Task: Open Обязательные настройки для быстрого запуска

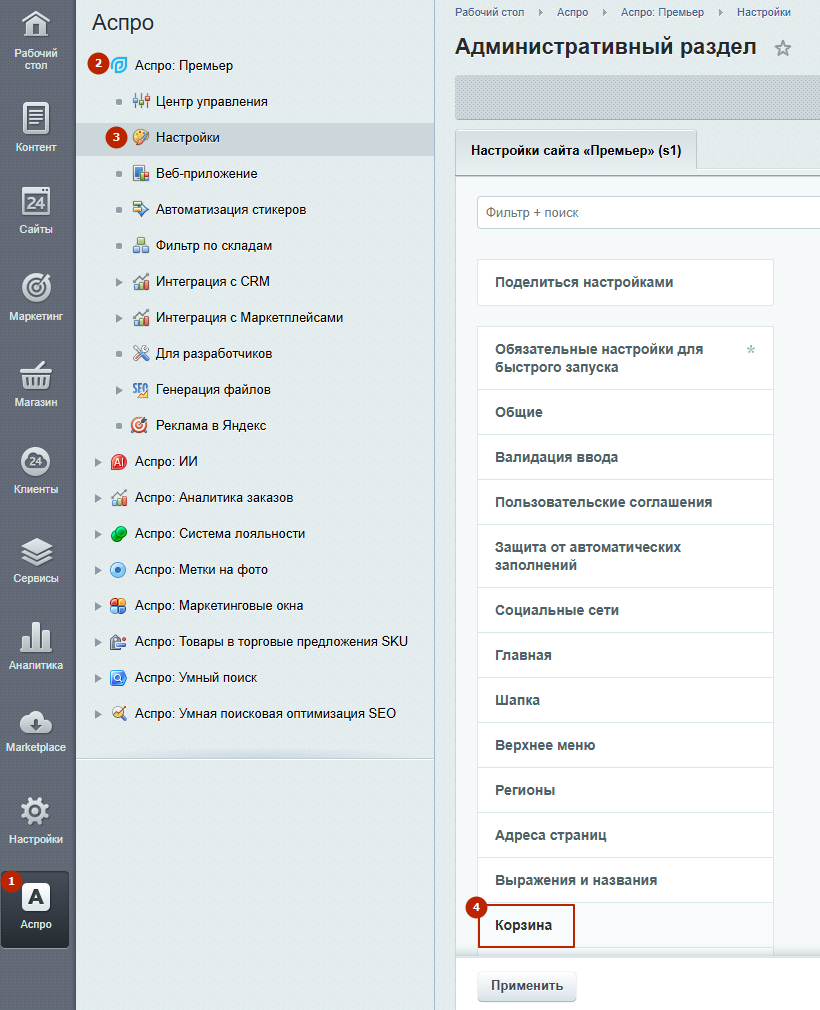Action: (x=625, y=358)
